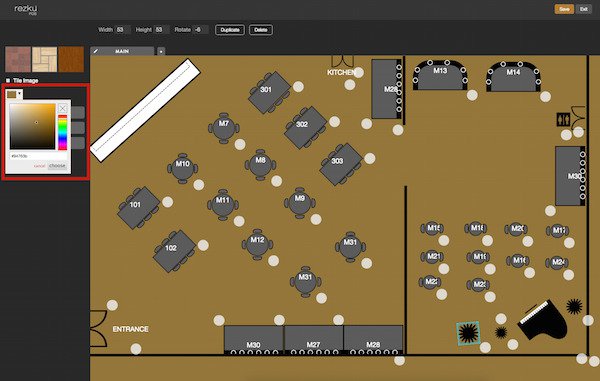Image resolution: width=600 pixels, height=381 pixels.
Task: Select rectangular table 303
Action: [x=341, y=164]
